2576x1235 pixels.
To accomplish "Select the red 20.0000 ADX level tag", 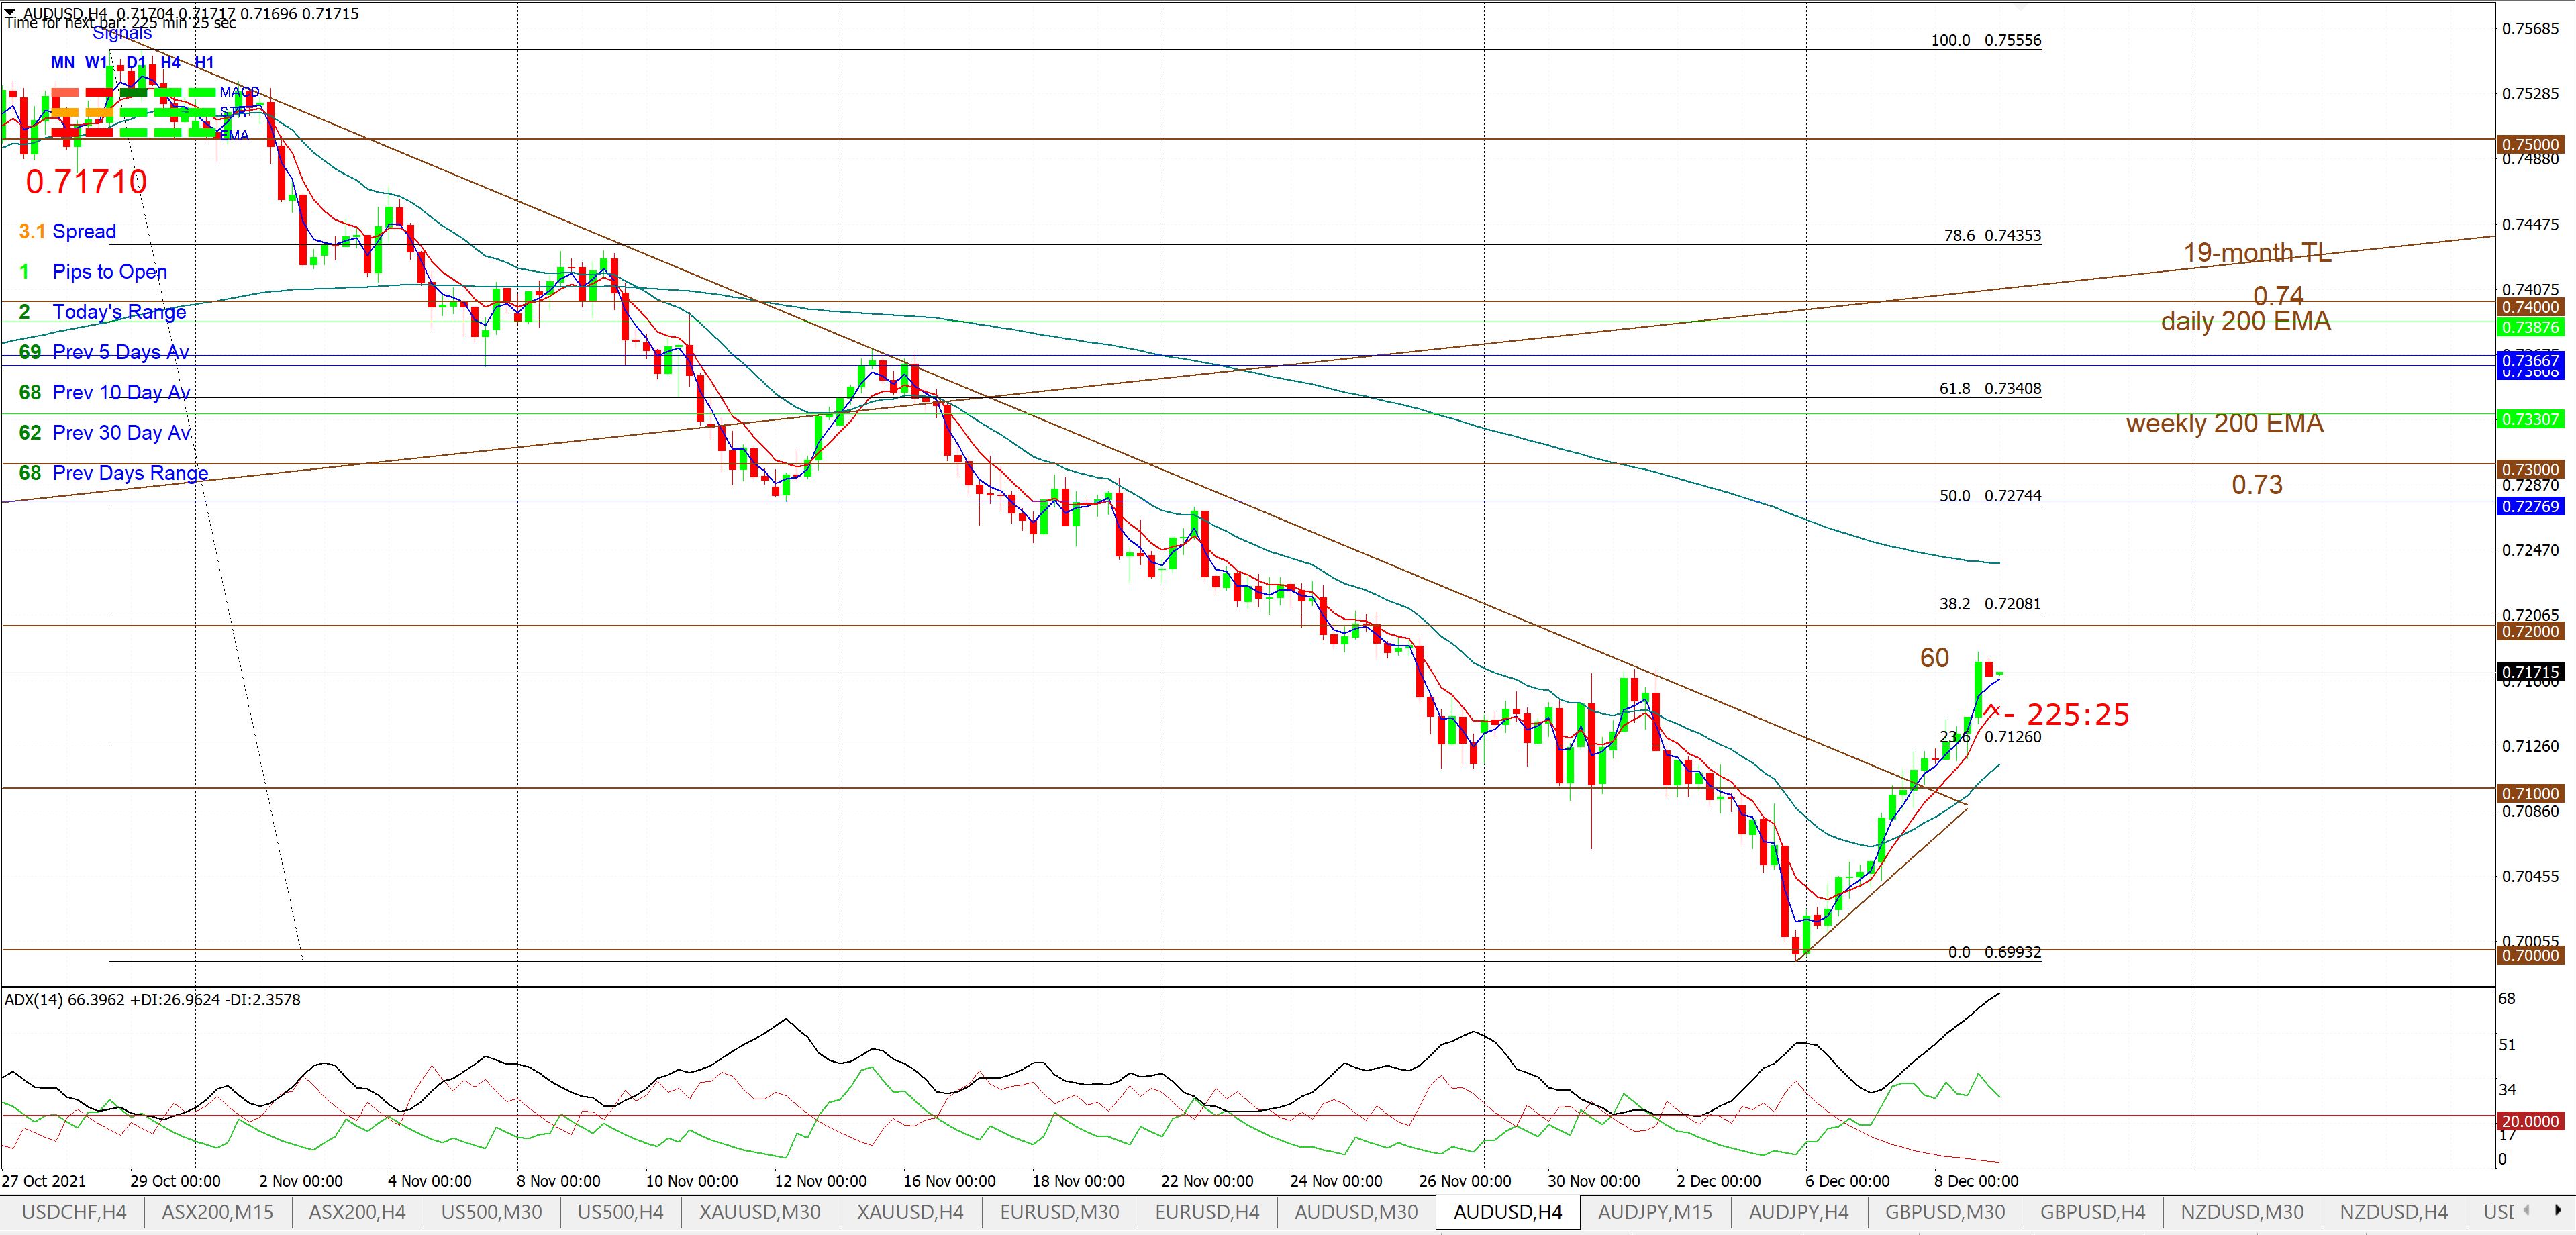I will click(x=2530, y=1121).
